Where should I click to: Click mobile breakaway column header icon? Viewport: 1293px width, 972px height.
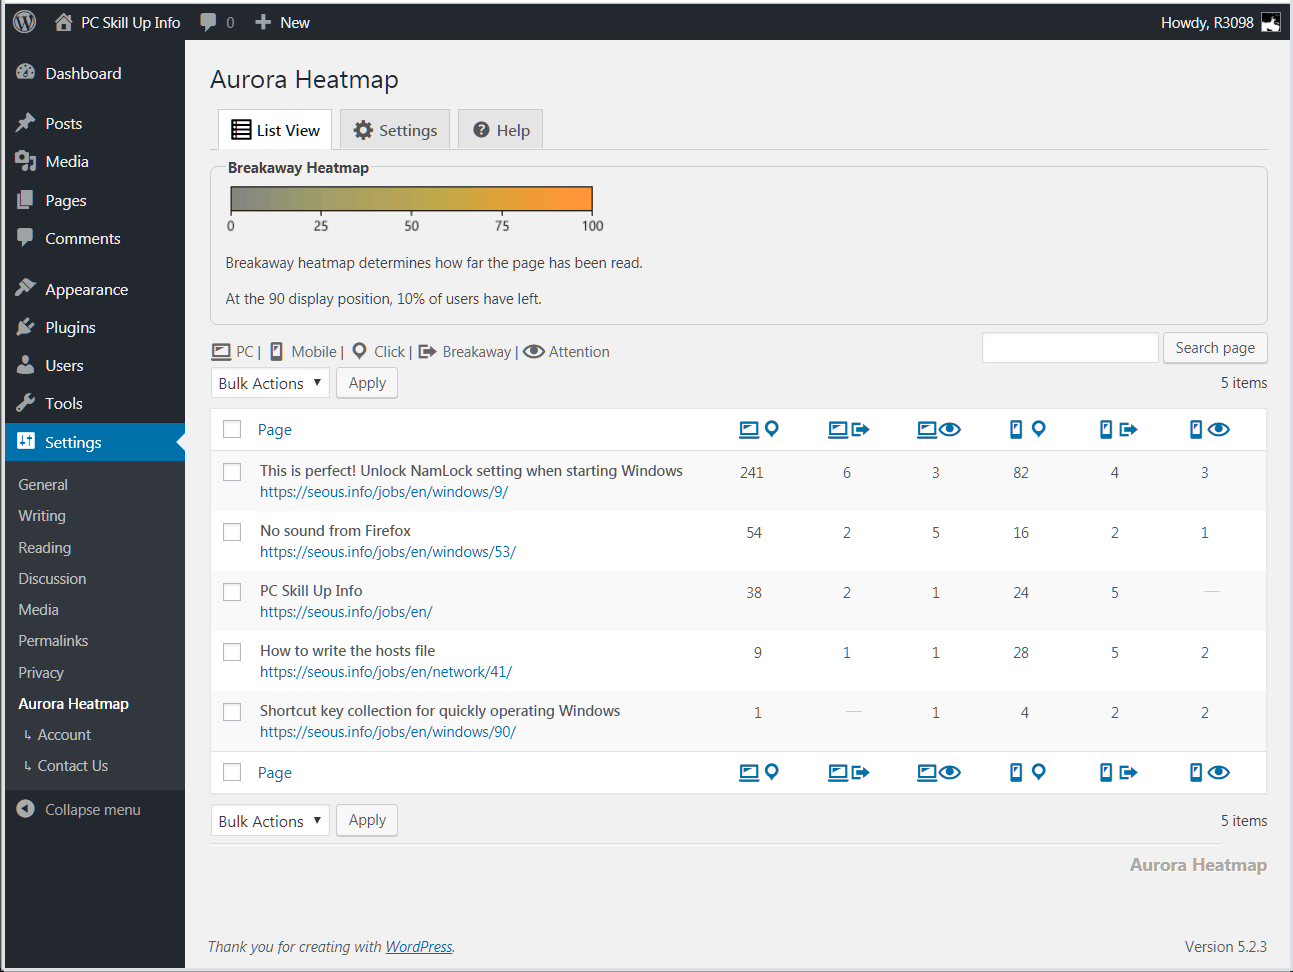coord(1118,430)
